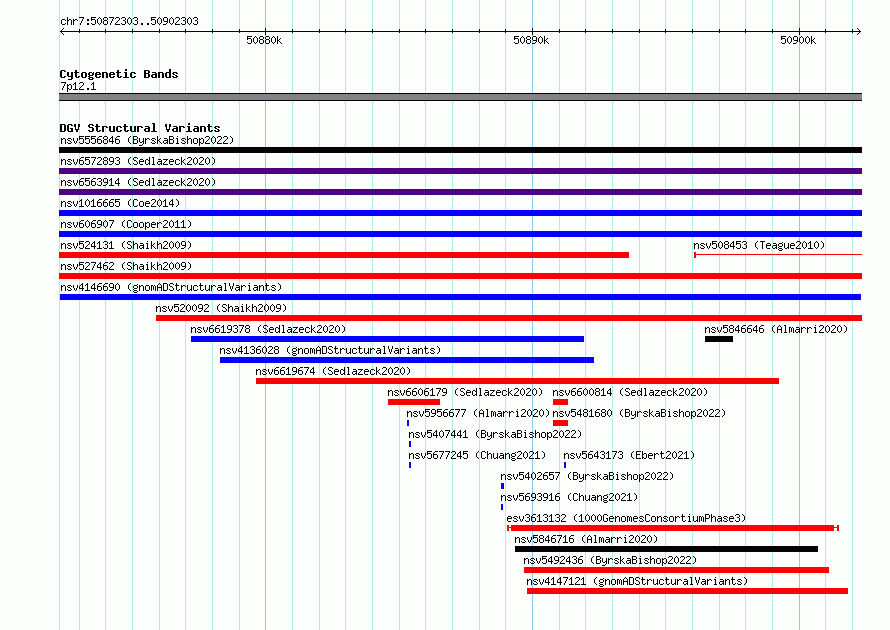Select the small red nsv6600814 bar
Image resolution: width=890 pixels, height=630 pixels.
(560, 402)
